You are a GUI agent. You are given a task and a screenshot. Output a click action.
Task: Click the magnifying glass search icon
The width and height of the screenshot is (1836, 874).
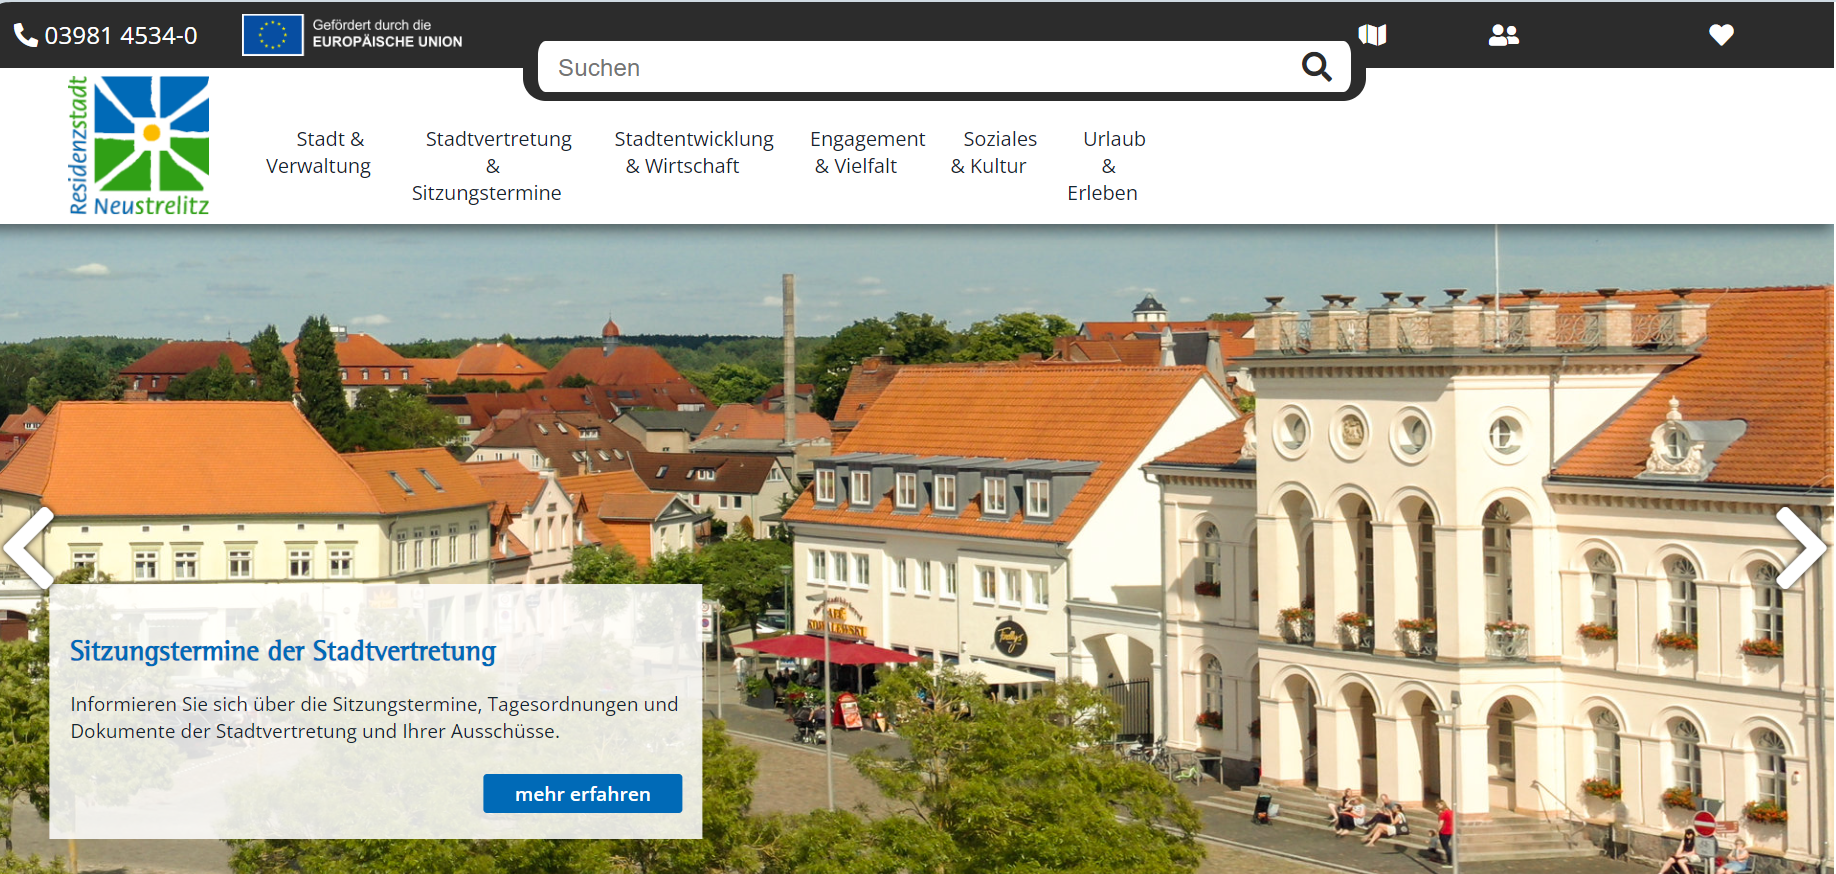point(1316,67)
